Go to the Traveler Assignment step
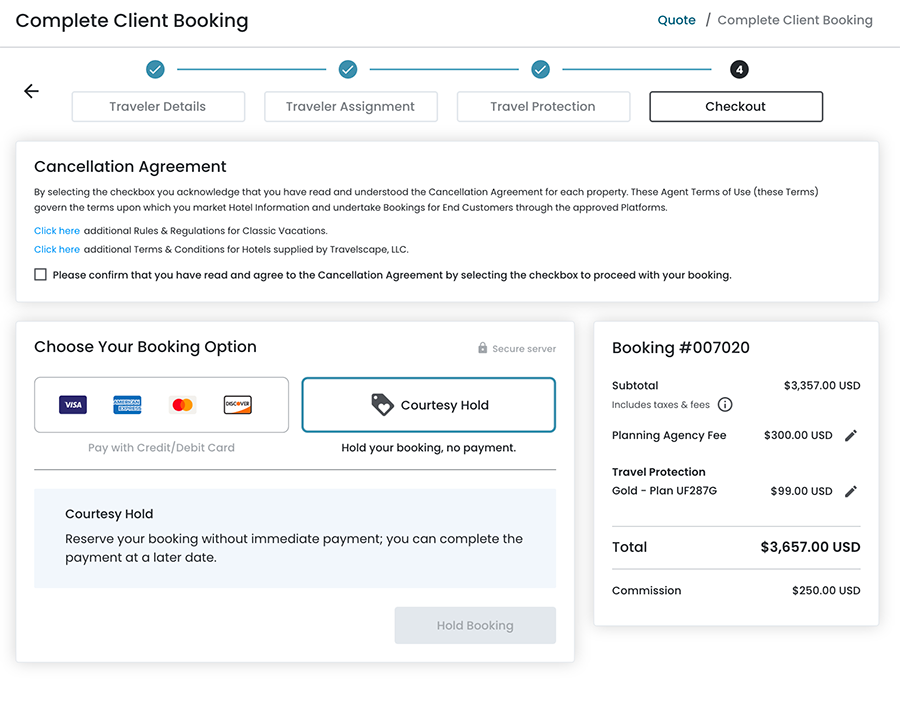The image size is (900, 702). pyautogui.click(x=350, y=107)
